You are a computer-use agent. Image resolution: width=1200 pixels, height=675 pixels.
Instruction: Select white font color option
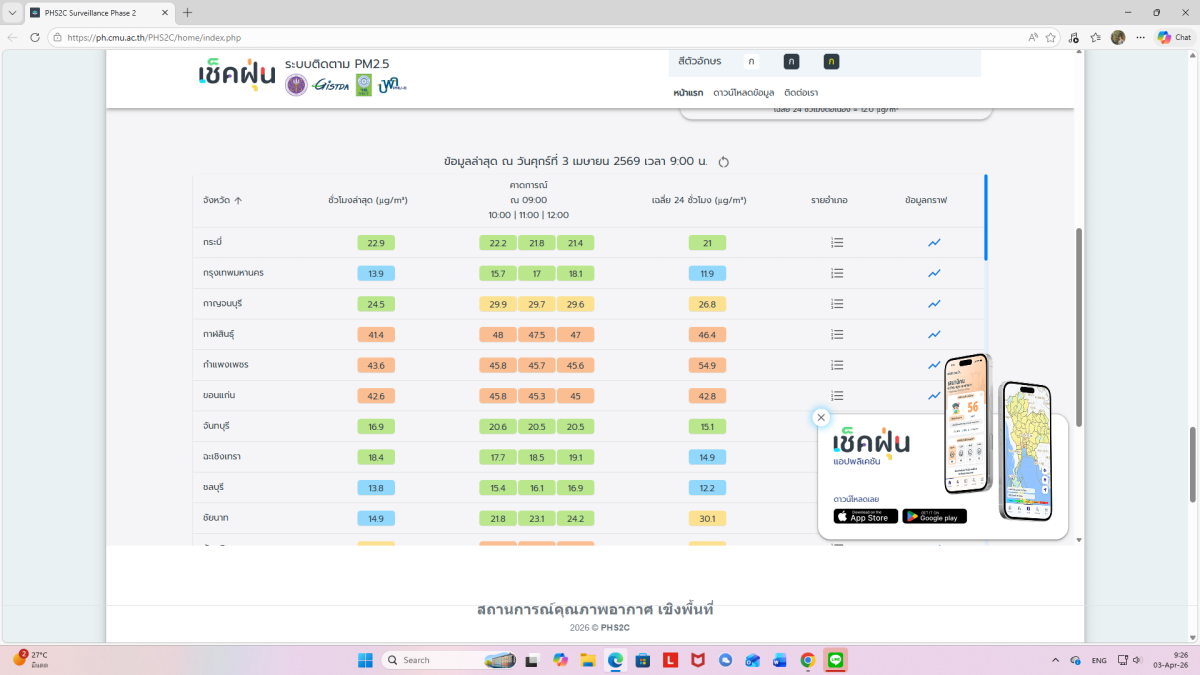click(x=751, y=62)
